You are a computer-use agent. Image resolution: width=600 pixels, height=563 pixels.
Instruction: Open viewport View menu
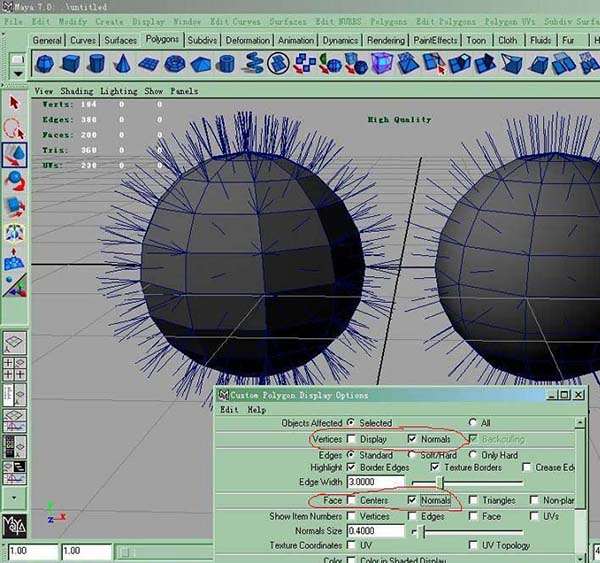[44, 91]
